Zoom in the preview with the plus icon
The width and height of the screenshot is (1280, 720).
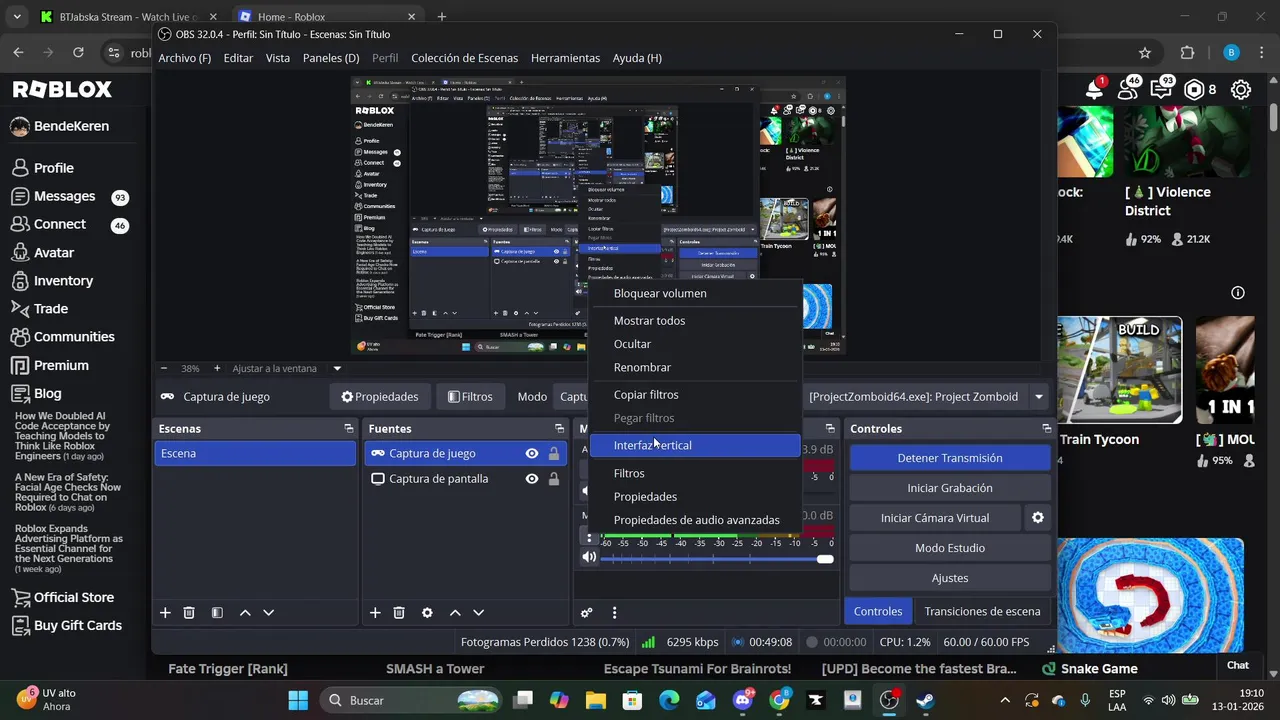point(217,368)
